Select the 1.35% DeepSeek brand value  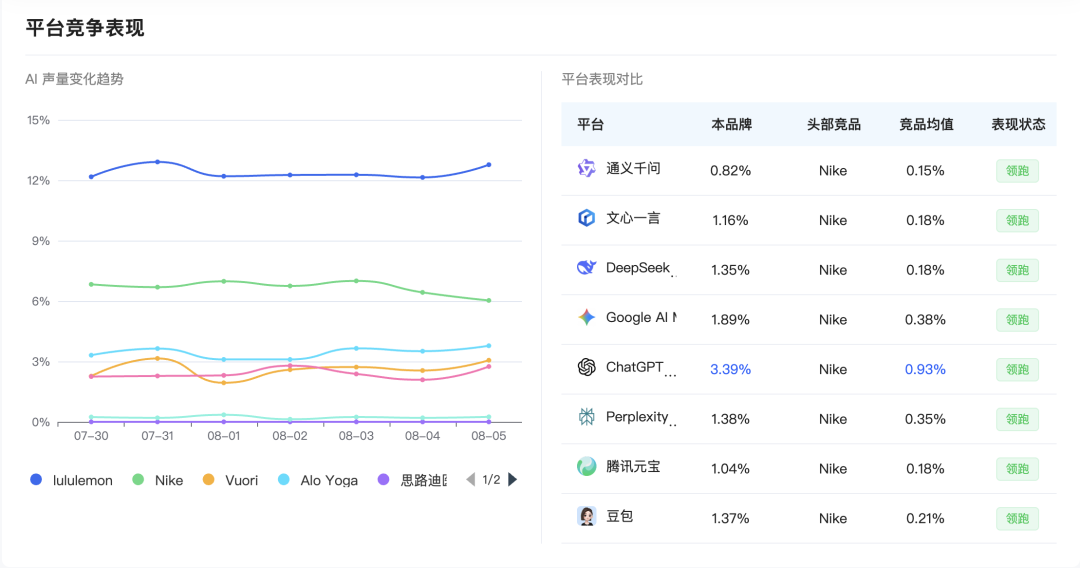[730, 270]
